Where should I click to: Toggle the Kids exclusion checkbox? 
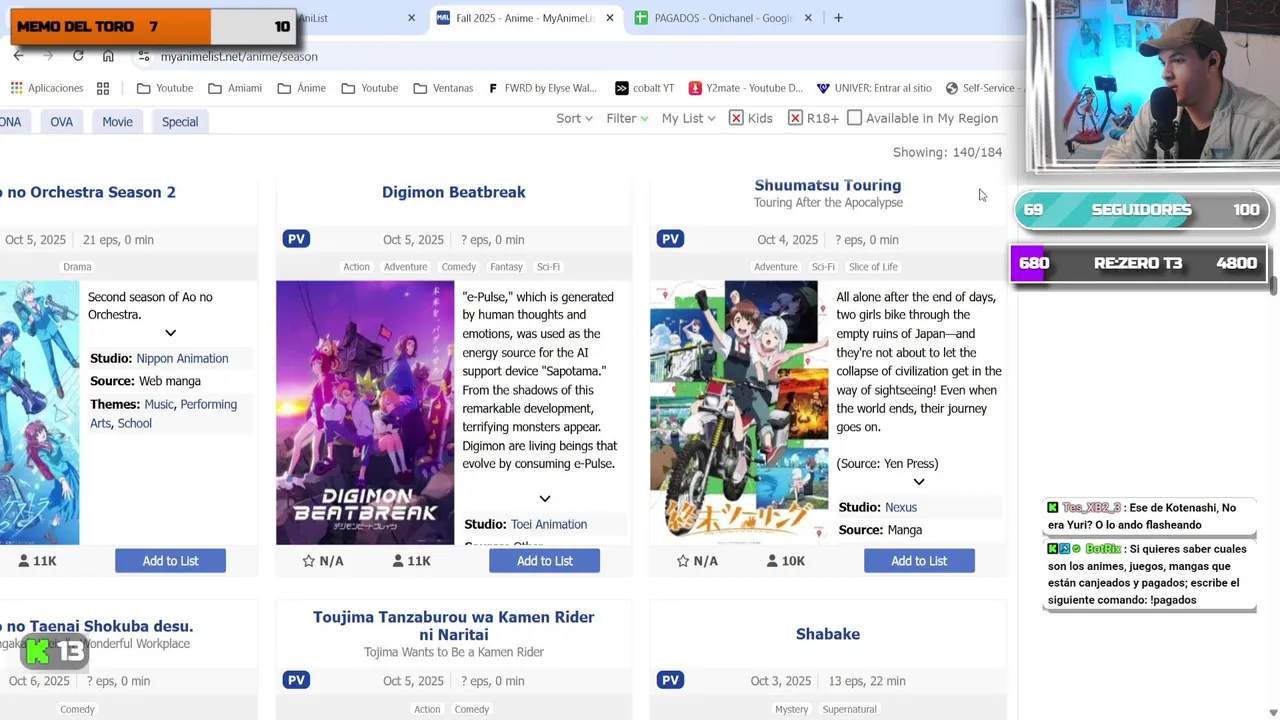pyautogui.click(x=736, y=118)
